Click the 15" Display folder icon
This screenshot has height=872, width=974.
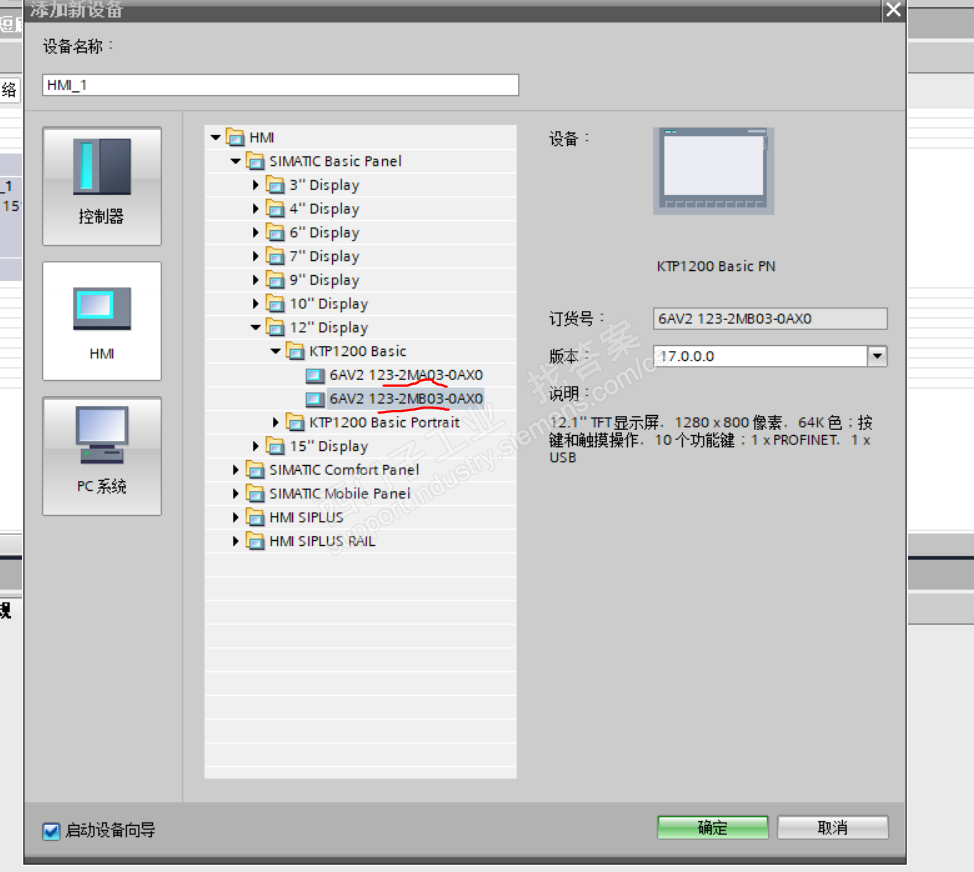pos(275,446)
